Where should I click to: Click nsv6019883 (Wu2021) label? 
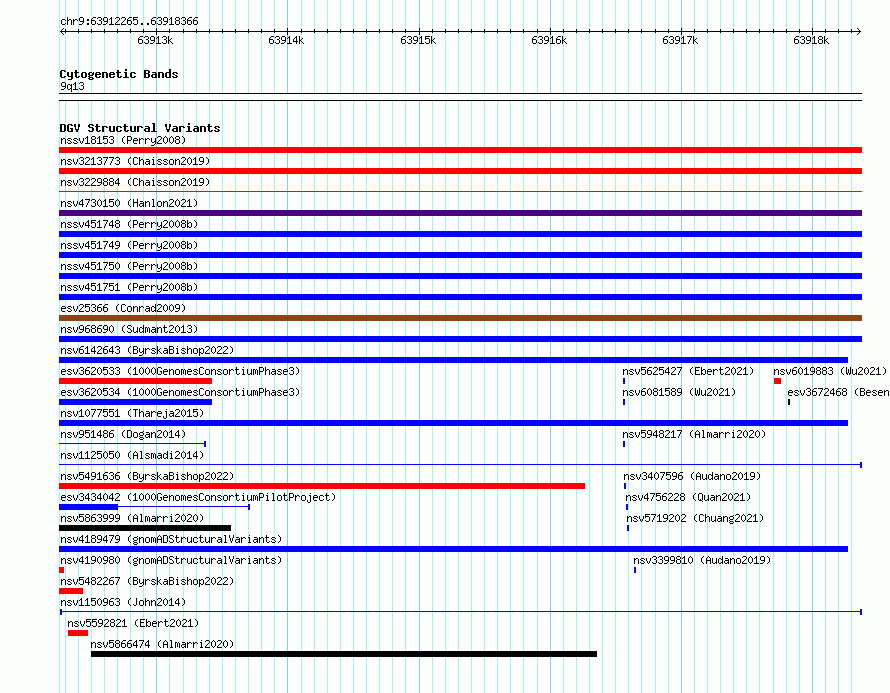tap(830, 371)
